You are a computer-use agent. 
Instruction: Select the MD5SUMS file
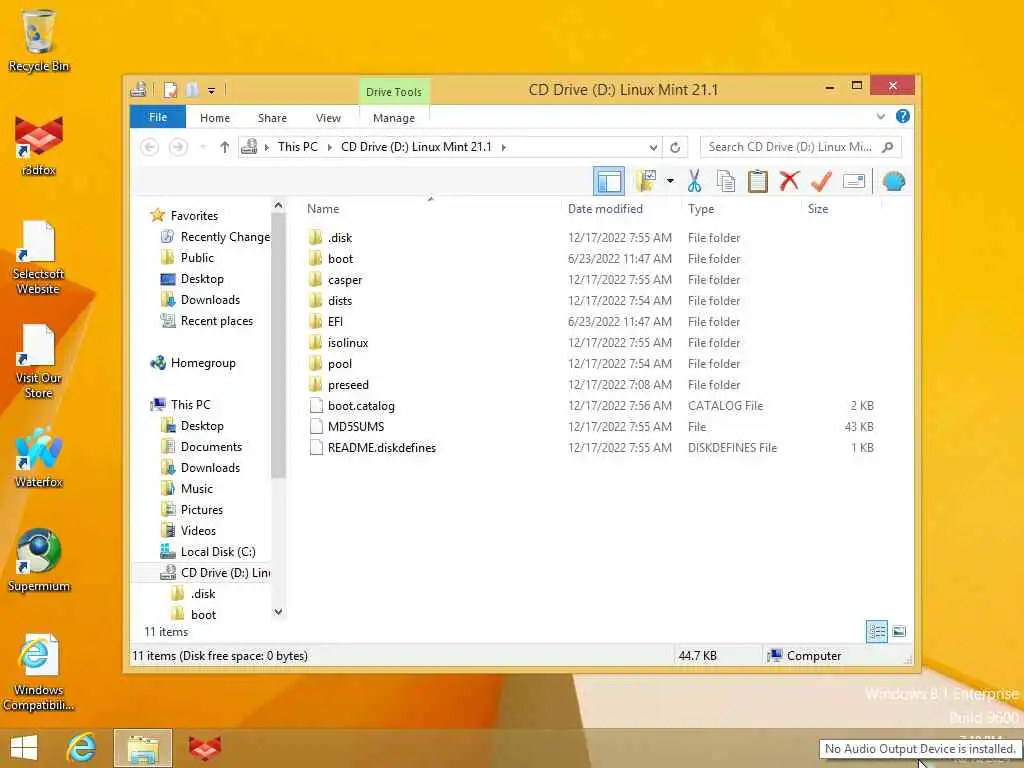[x=356, y=426]
